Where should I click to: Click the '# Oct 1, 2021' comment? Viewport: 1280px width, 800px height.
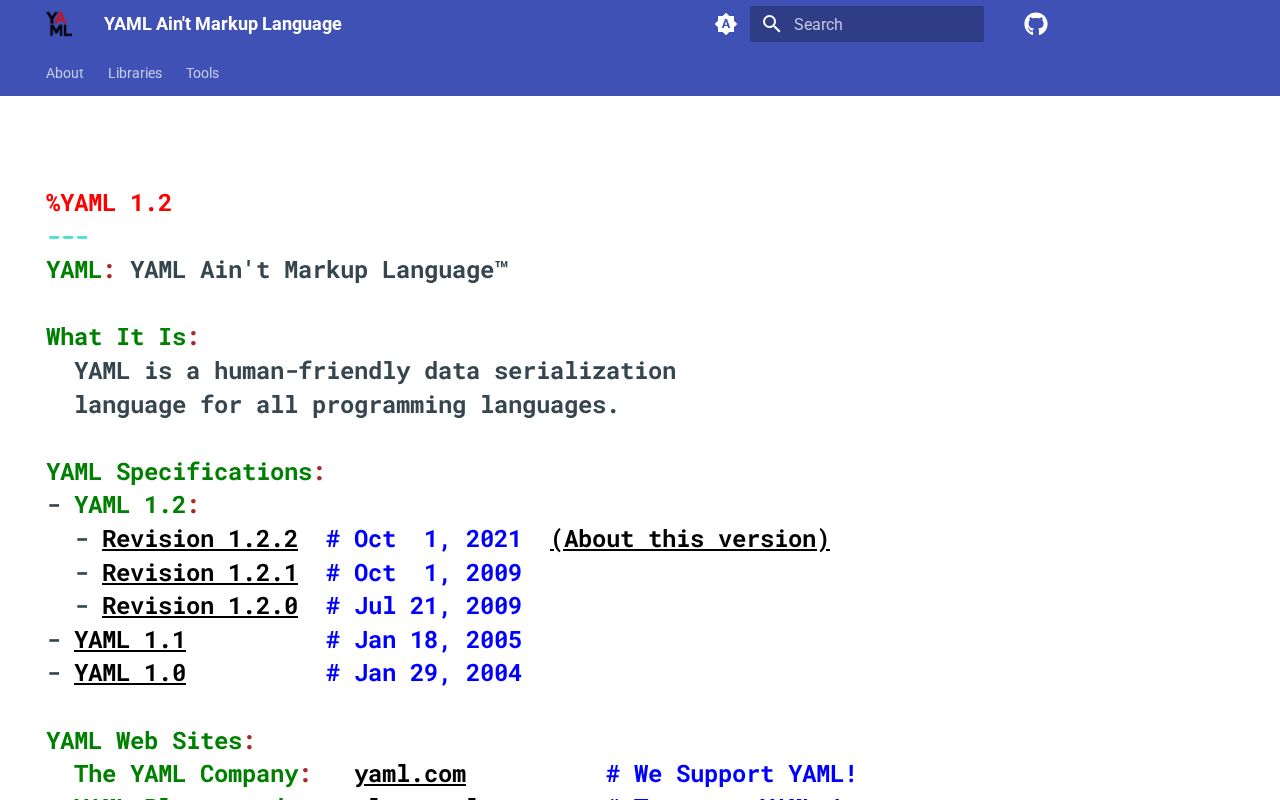[424, 539]
